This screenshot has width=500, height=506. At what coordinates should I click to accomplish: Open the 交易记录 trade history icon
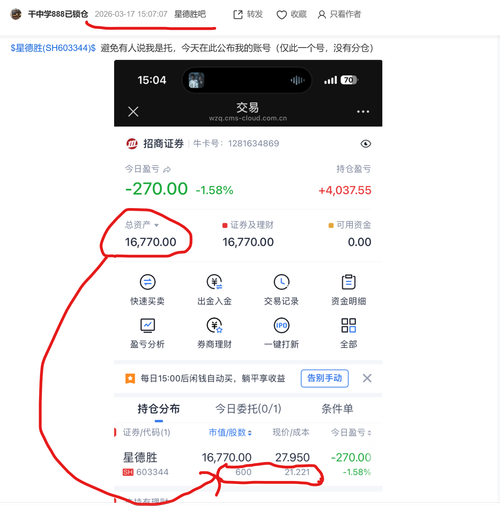[281, 282]
